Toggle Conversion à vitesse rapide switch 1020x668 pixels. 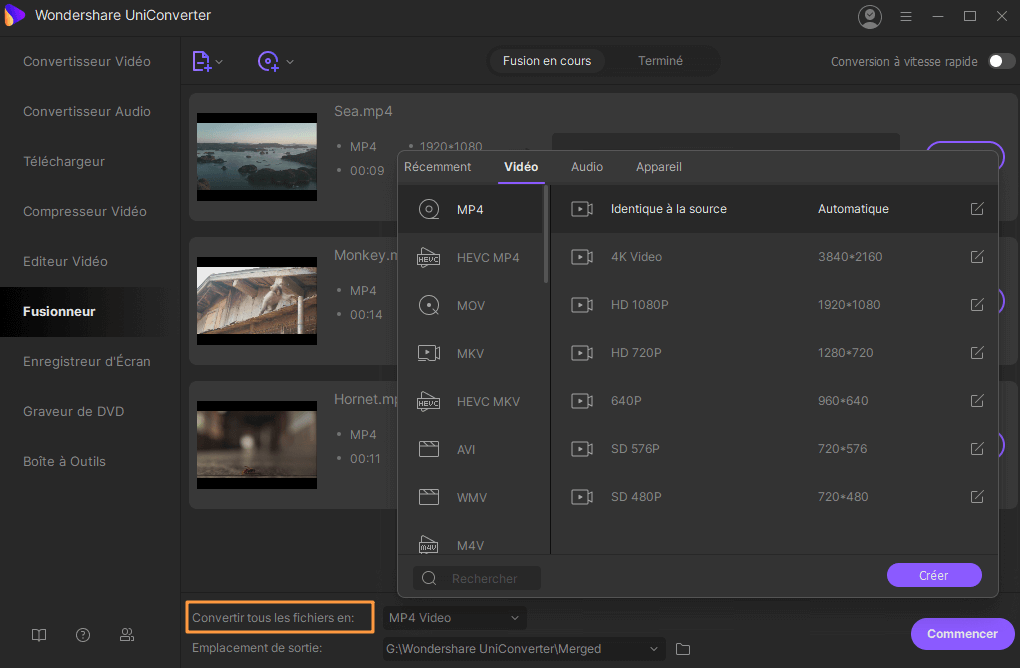pos(1001,61)
